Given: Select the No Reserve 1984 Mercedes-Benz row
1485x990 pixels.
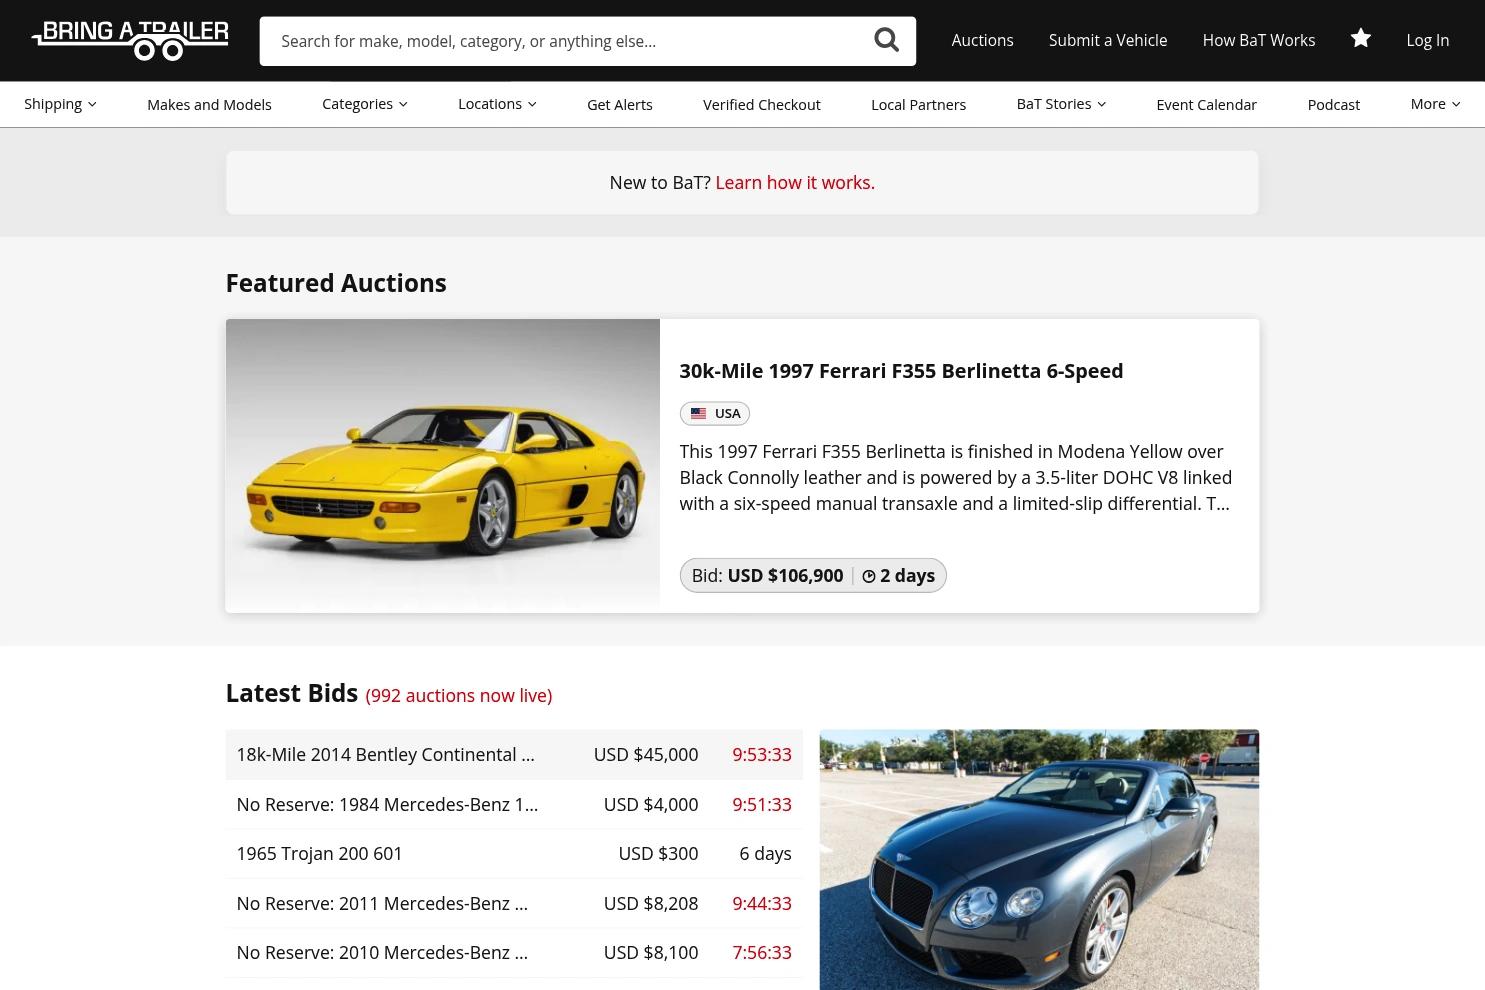Looking at the screenshot, I should pyautogui.click(x=514, y=804).
